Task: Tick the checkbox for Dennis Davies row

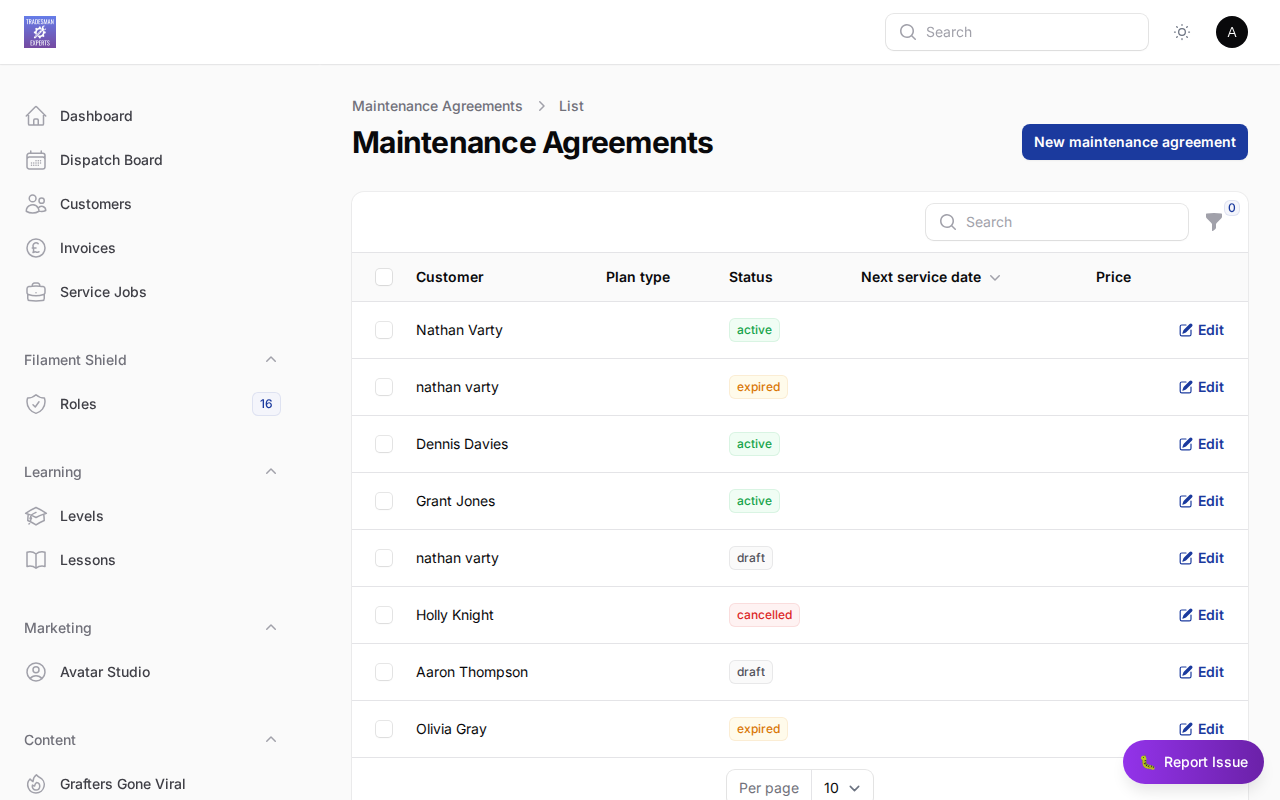Action: [x=384, y=444]
